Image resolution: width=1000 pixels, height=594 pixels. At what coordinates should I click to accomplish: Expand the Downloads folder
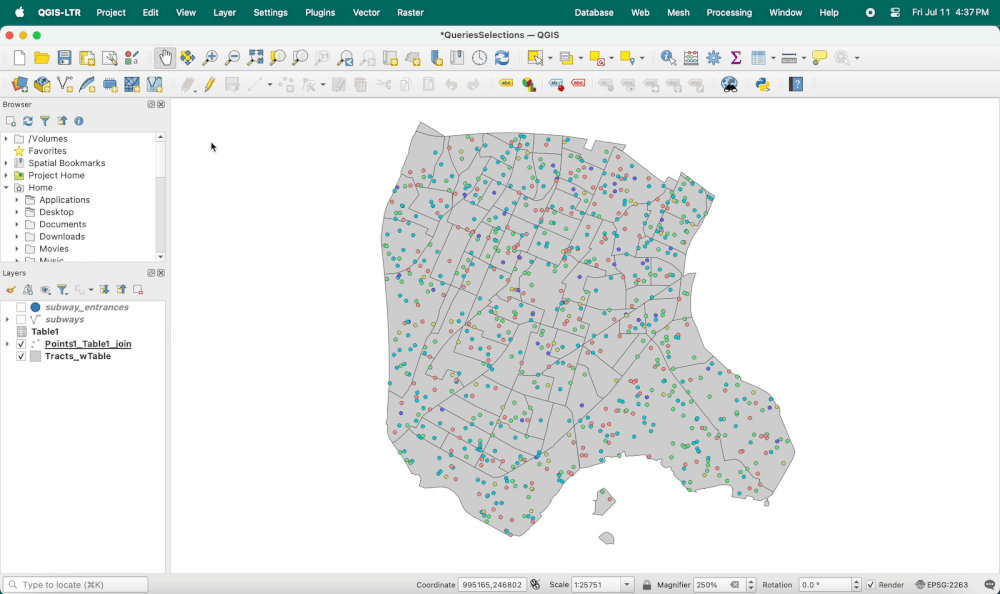pyautogui.click(x=17, y=236)
